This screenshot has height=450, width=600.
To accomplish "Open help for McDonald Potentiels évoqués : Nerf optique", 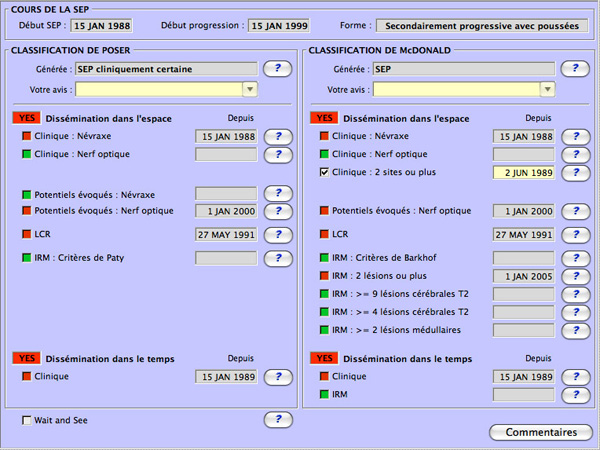I will [576, 211].
